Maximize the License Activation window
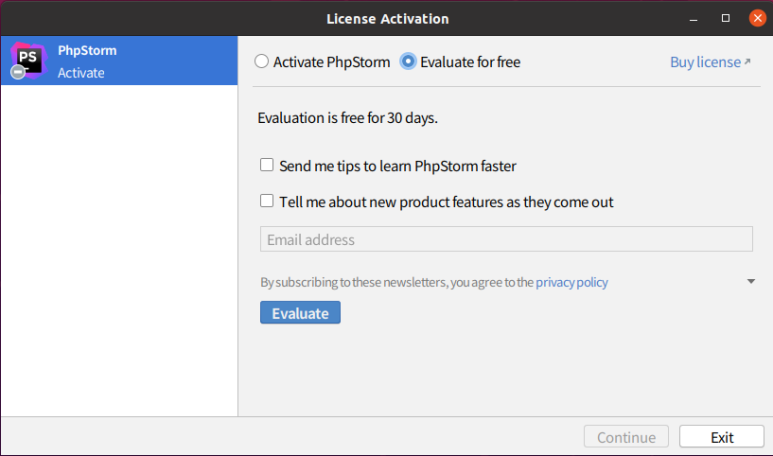 pyautogui.click(x=726, y=18)
